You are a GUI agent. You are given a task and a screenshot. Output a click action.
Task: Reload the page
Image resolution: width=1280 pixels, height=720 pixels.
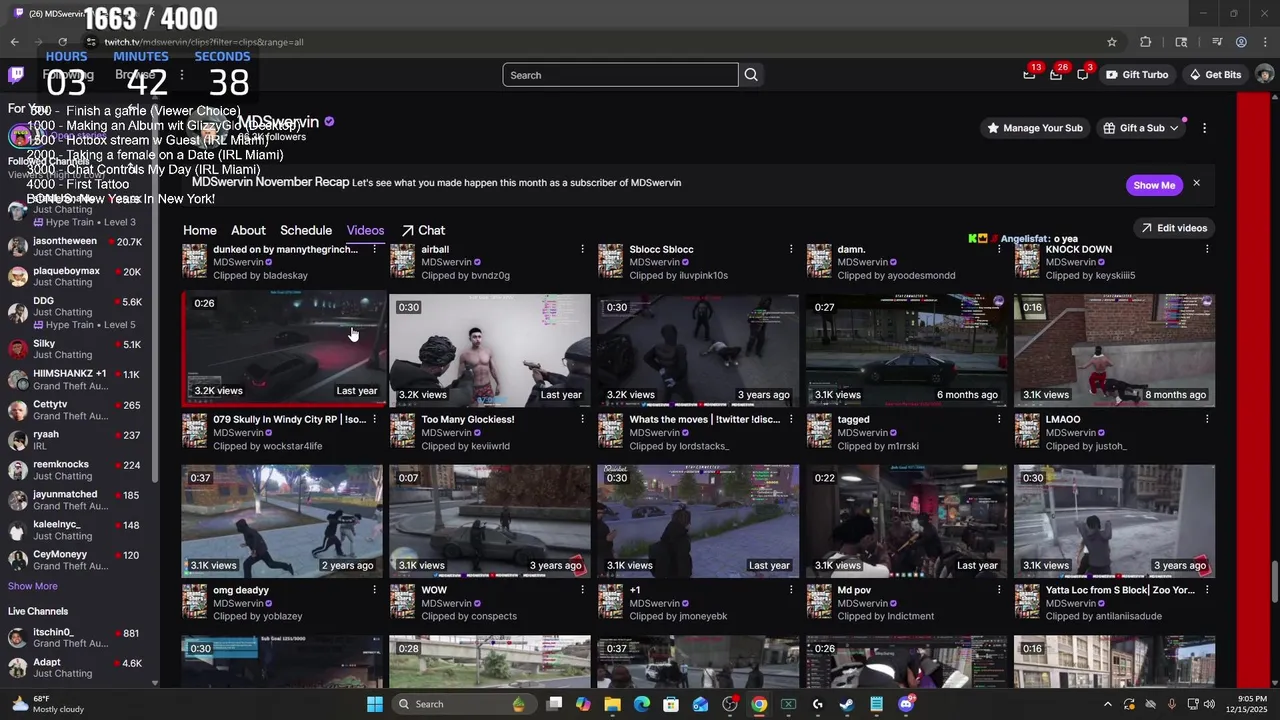tap(63, 42)
